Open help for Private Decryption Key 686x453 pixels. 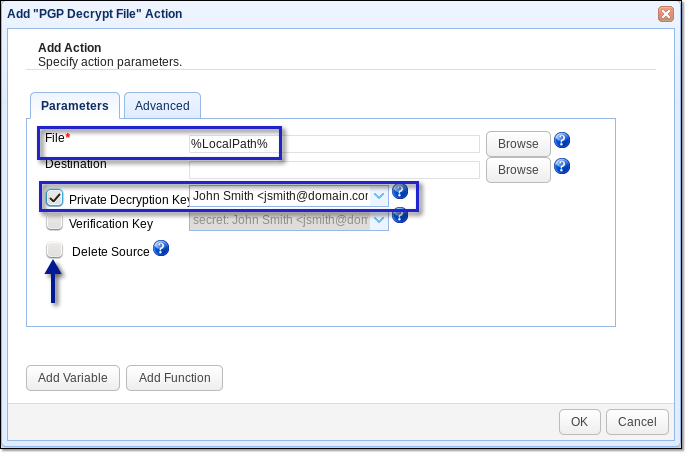(400, 191)
